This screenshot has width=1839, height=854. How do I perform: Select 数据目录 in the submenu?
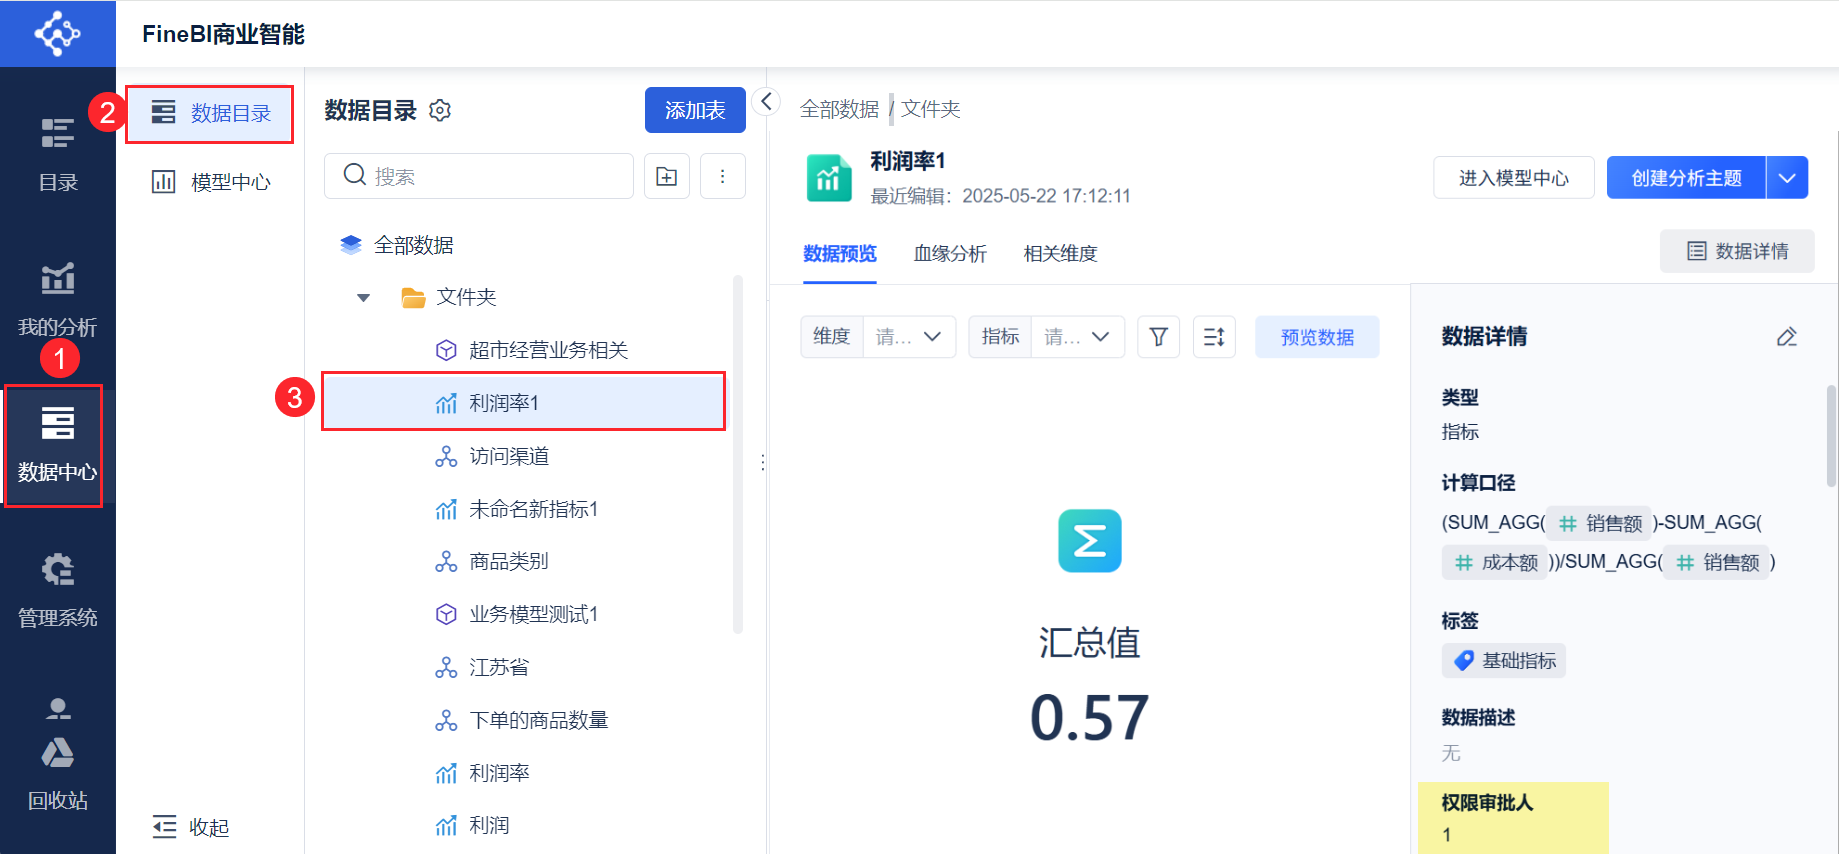point(210,113)
